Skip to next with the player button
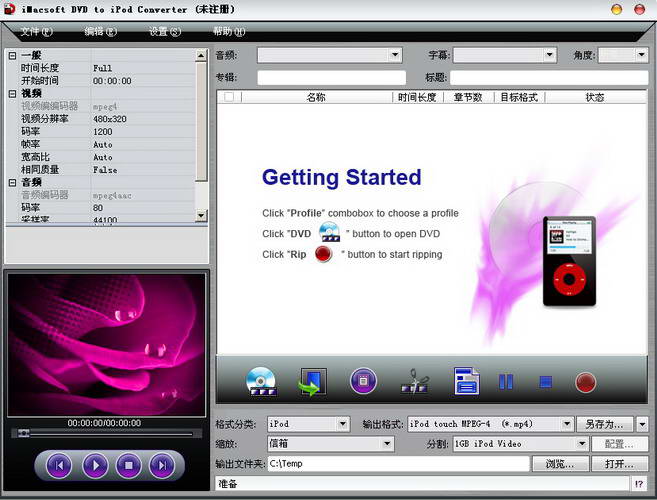Viewport: 657px width, 500px height. pos(162,465)
